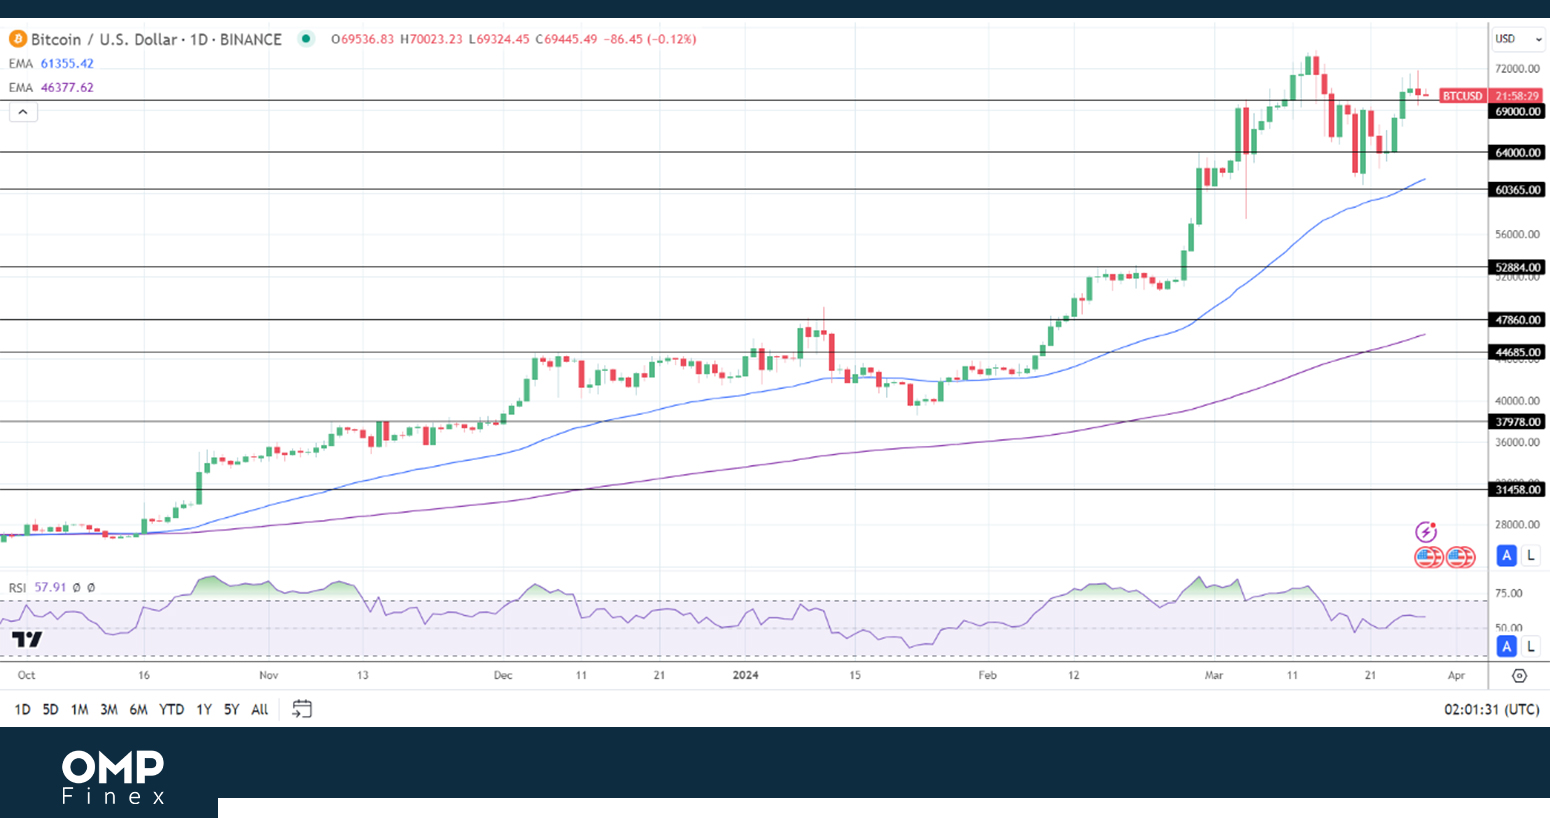Click the Dec label on the time axis
This screenshot has height=818, width=1550.
click(x=503, y=675)
